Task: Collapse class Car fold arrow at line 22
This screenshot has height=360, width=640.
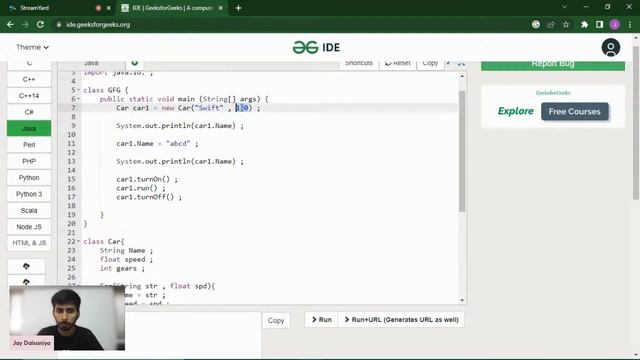Action: pyautogui.click(x=78, y=242)
